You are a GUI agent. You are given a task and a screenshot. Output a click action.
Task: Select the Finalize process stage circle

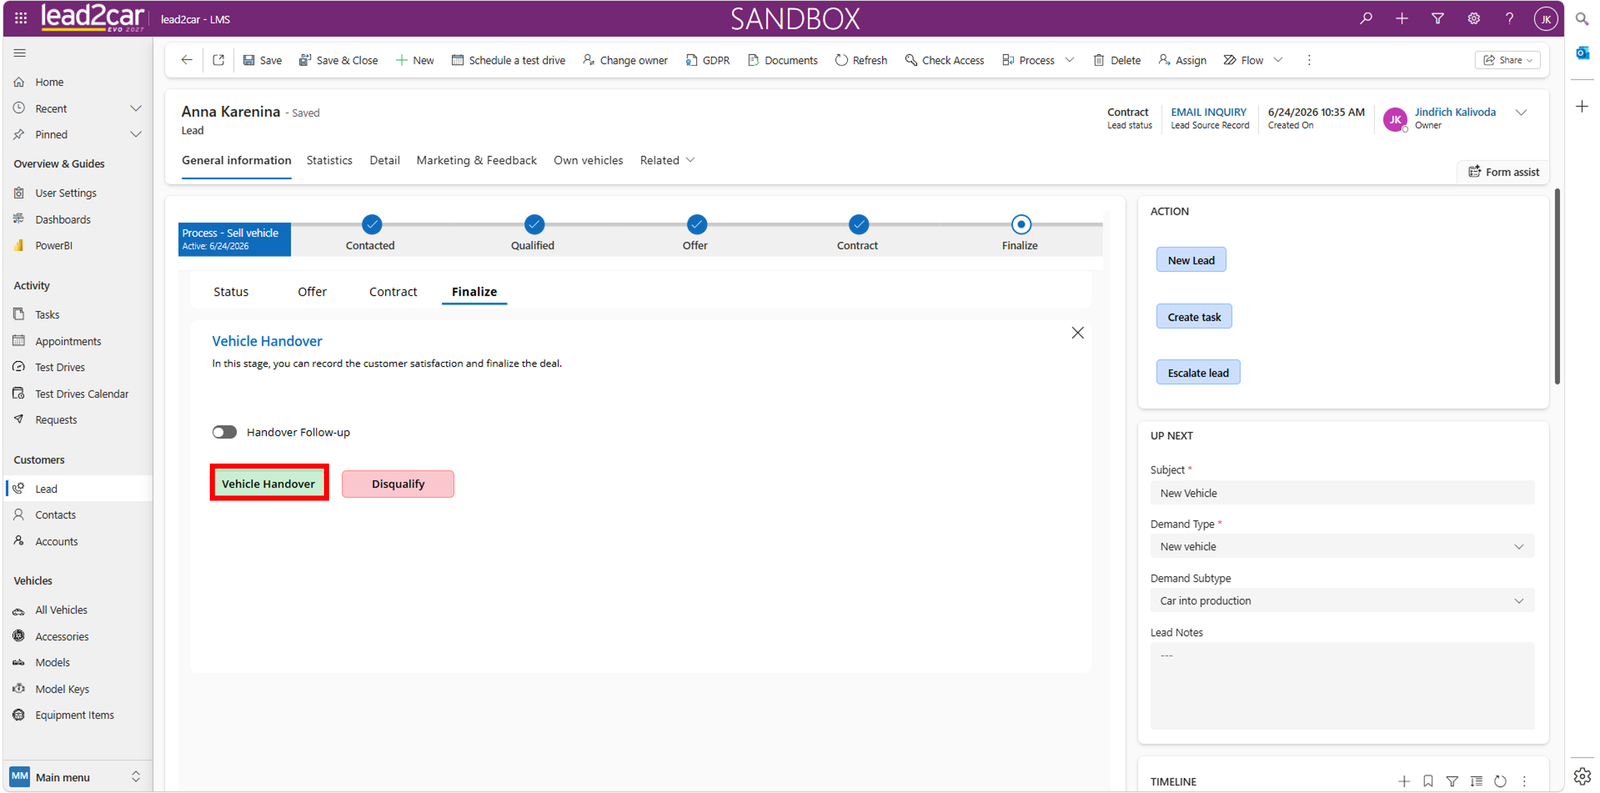[x=1020, y=224]
